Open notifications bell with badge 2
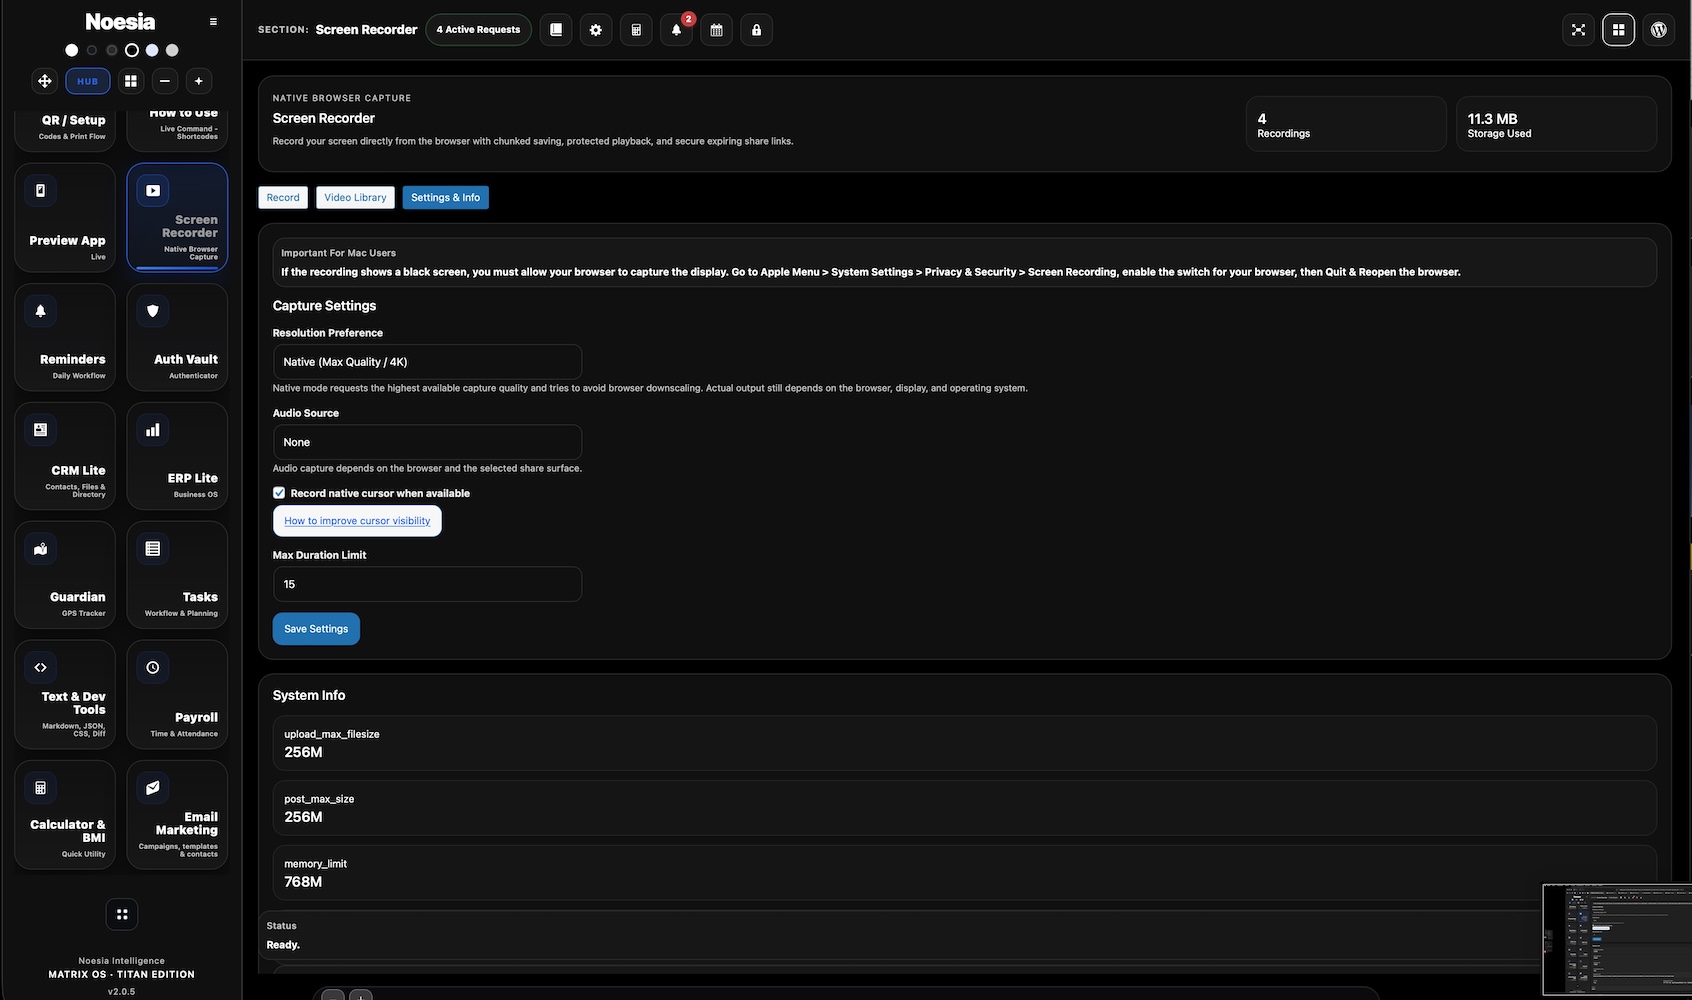 (x=676, y=30)
